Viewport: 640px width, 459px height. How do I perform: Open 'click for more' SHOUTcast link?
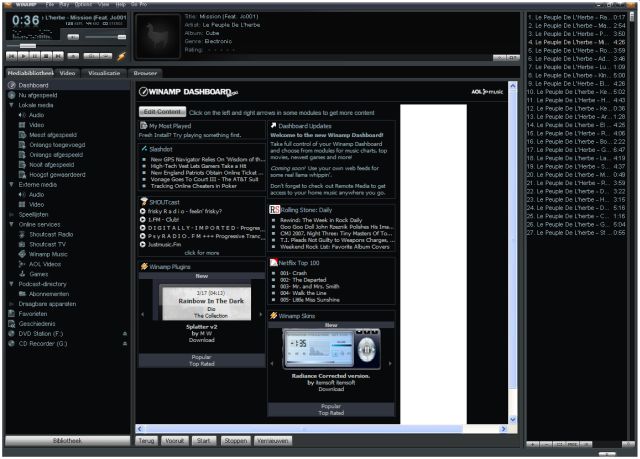(202, 253)
